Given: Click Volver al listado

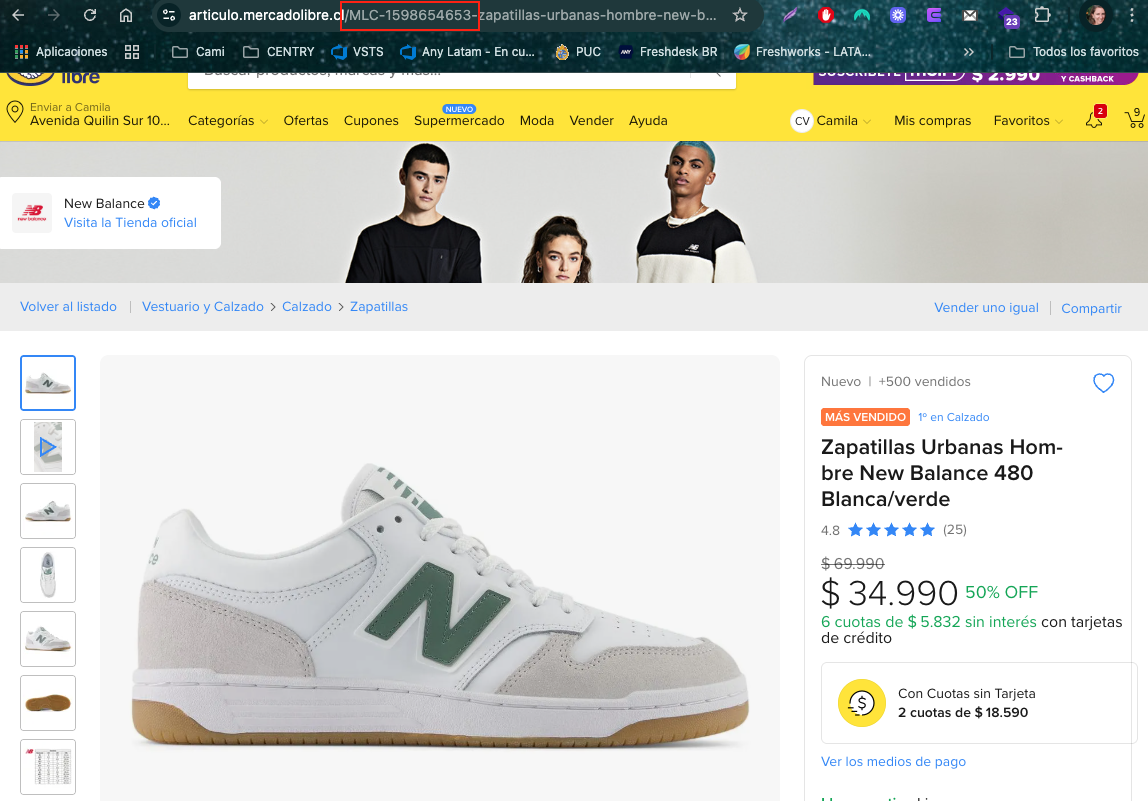Looking at the screenshot, I should point(68,307).
